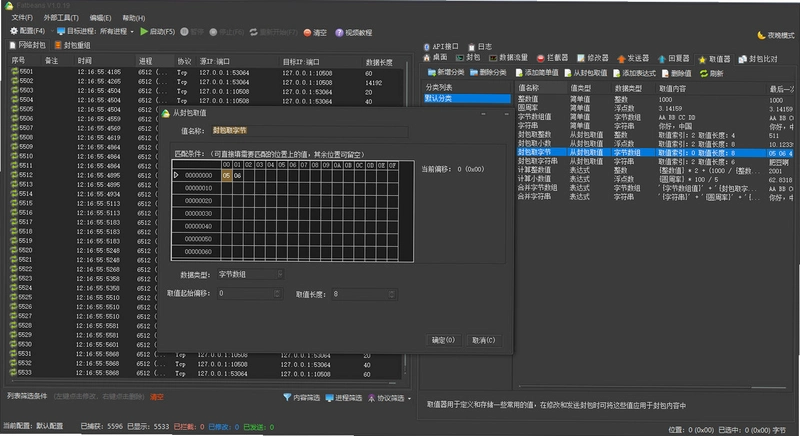This screenshot has width=800, height=436.
Task: Click the packet list horizontal scrollbar
Action: (204, 382)
